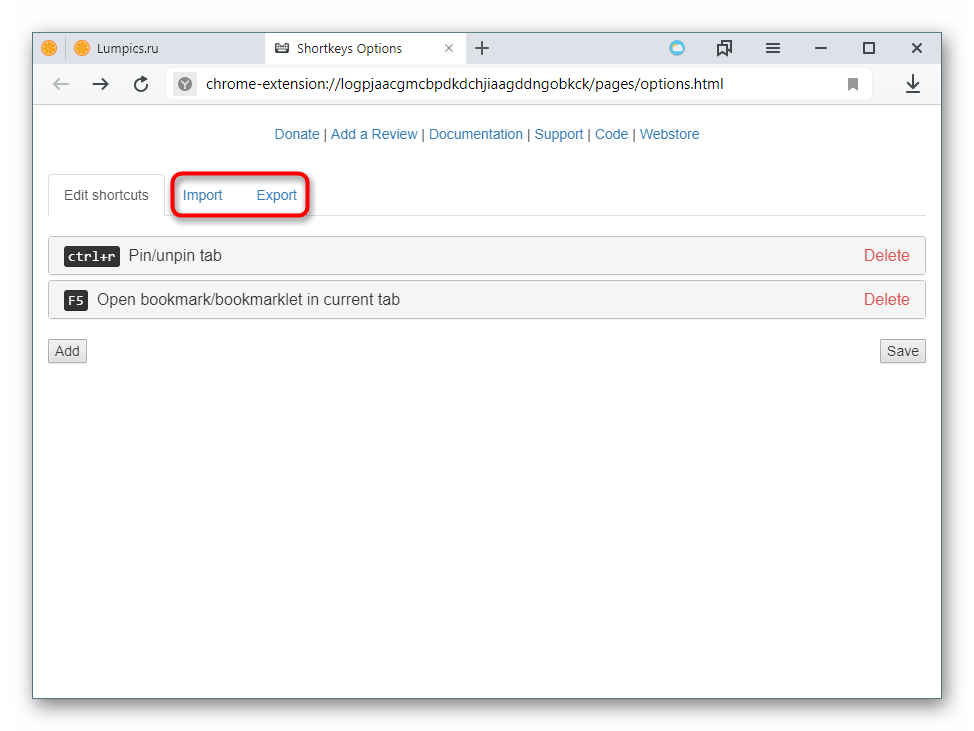Switch to the Export tab
The height and width of the screenshot is (731, 974).
click(276, 195)
